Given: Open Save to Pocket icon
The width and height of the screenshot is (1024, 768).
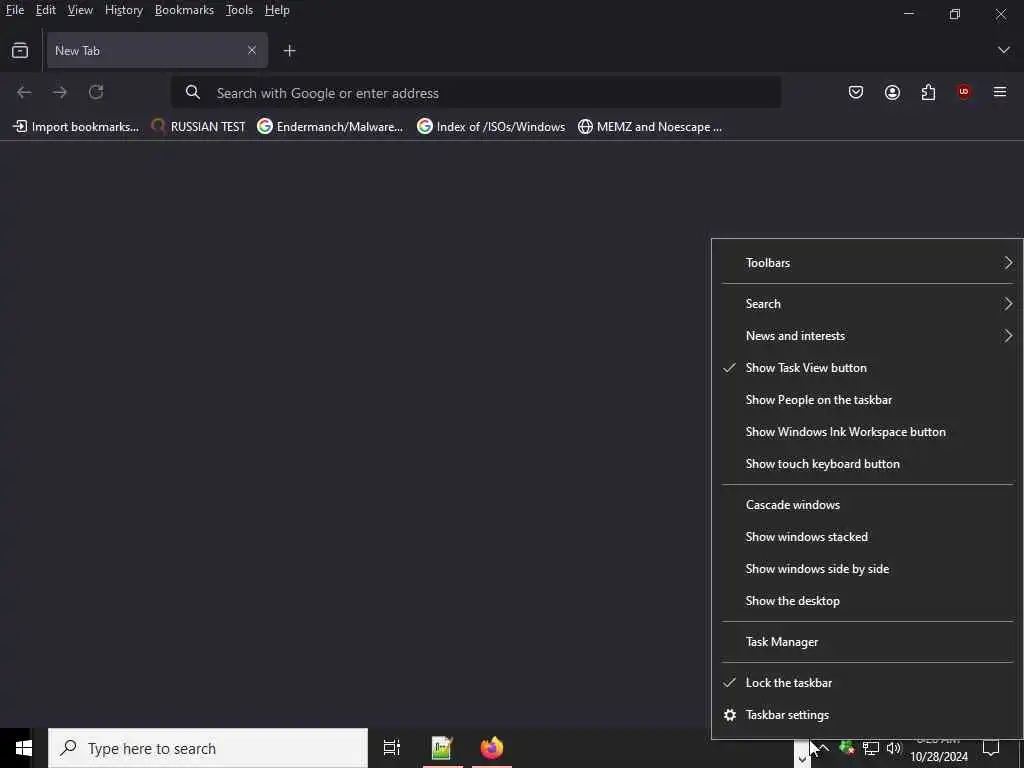Looking at the screenshot, I should point(856,93).
